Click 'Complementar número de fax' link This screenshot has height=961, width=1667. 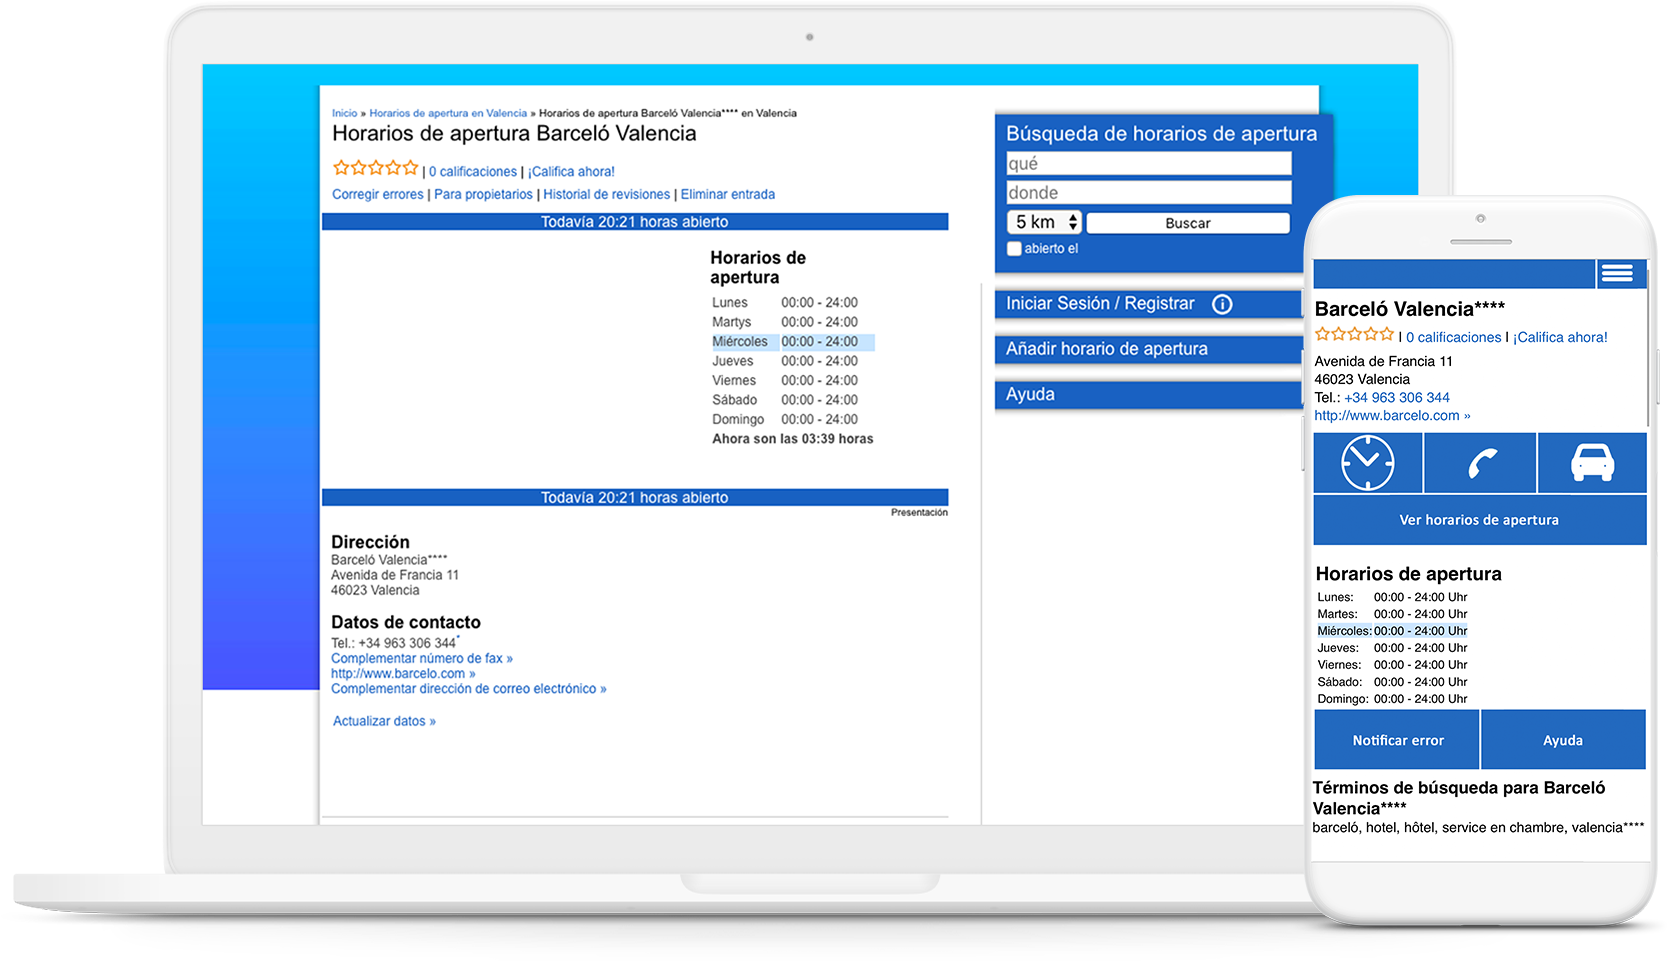coord(422,658)
